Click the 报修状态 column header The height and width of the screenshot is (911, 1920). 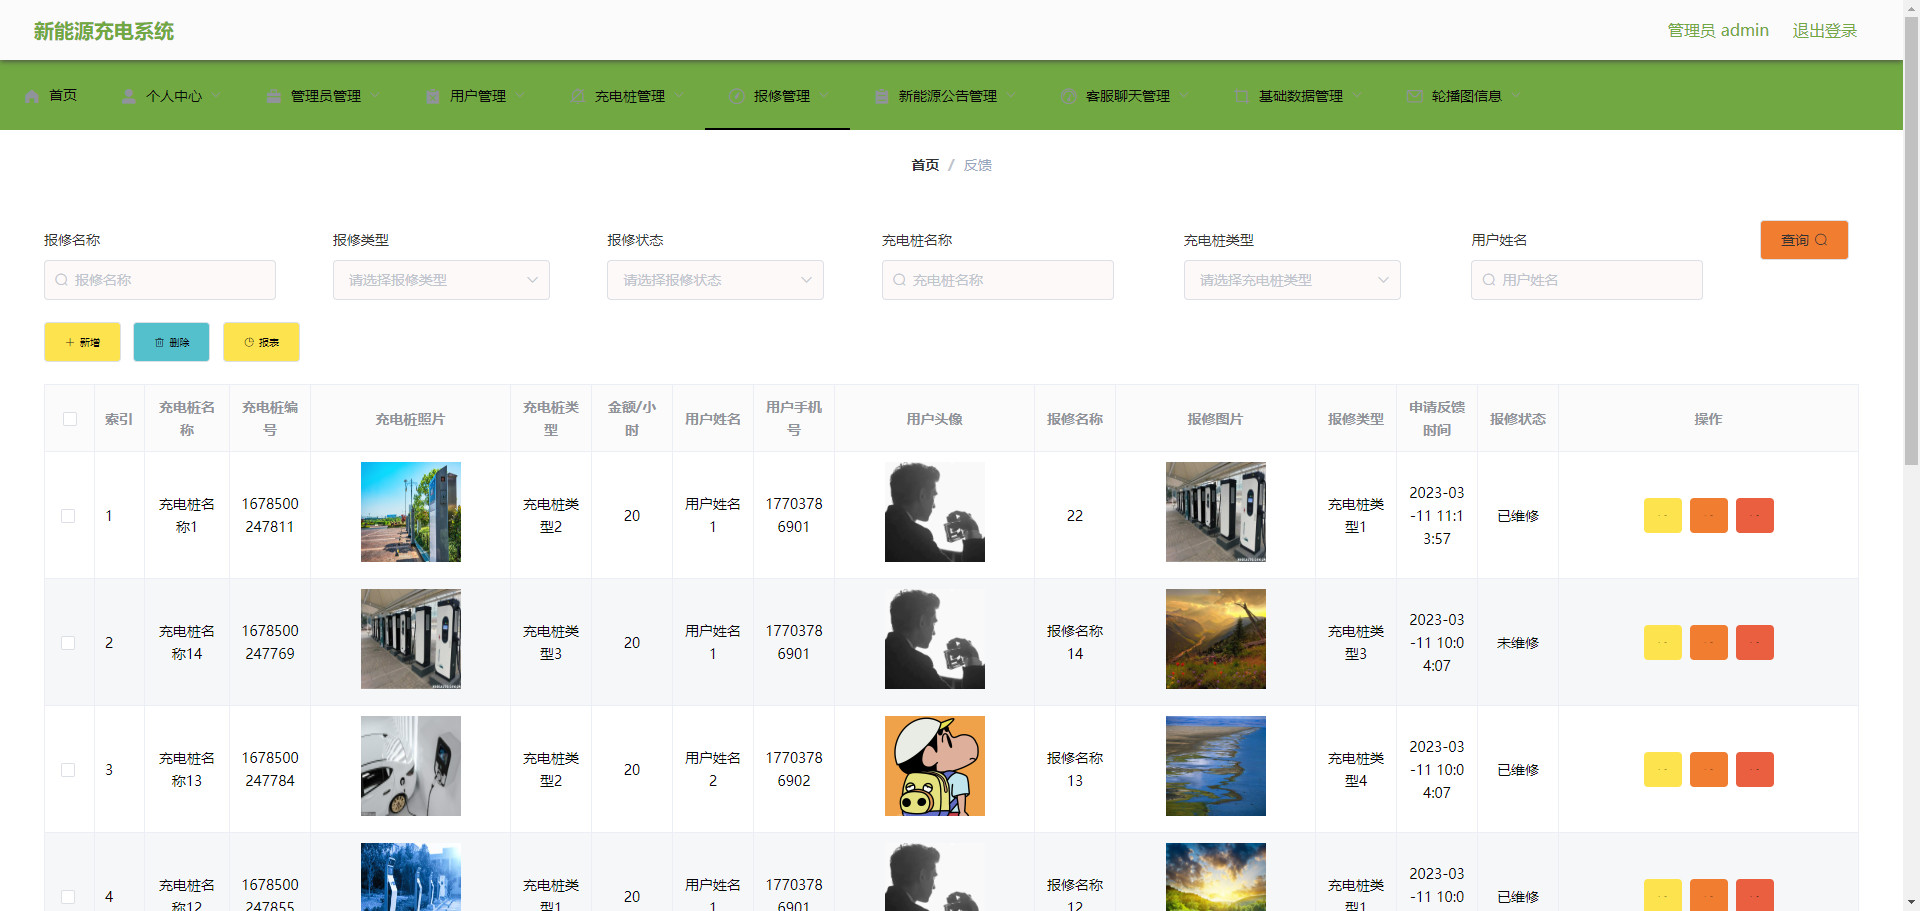[1518, 419]
